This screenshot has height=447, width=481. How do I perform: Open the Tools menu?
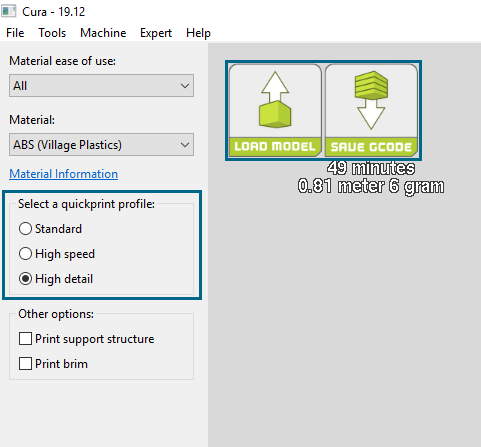pos(52,33)
